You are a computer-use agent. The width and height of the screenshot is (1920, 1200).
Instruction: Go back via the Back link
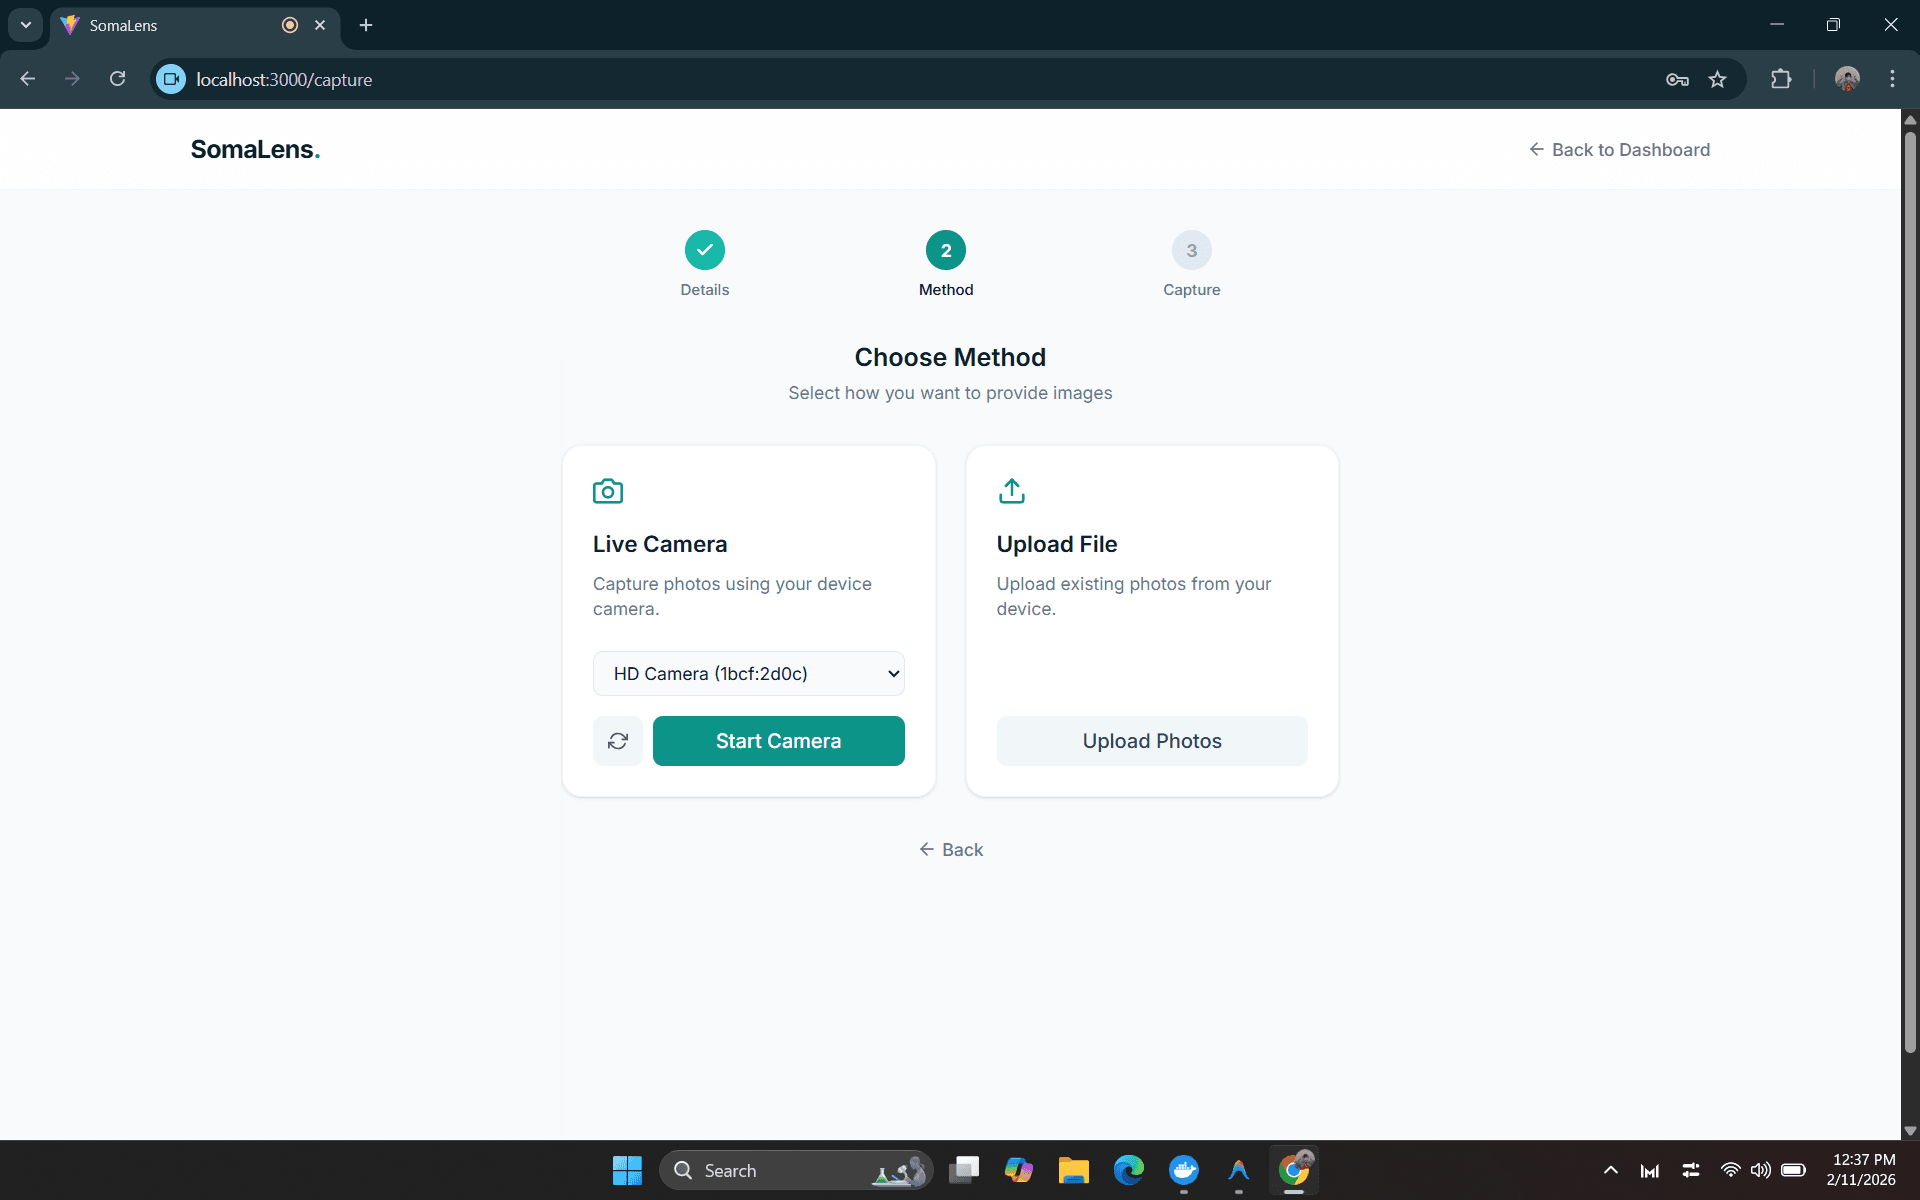(951, 850)
